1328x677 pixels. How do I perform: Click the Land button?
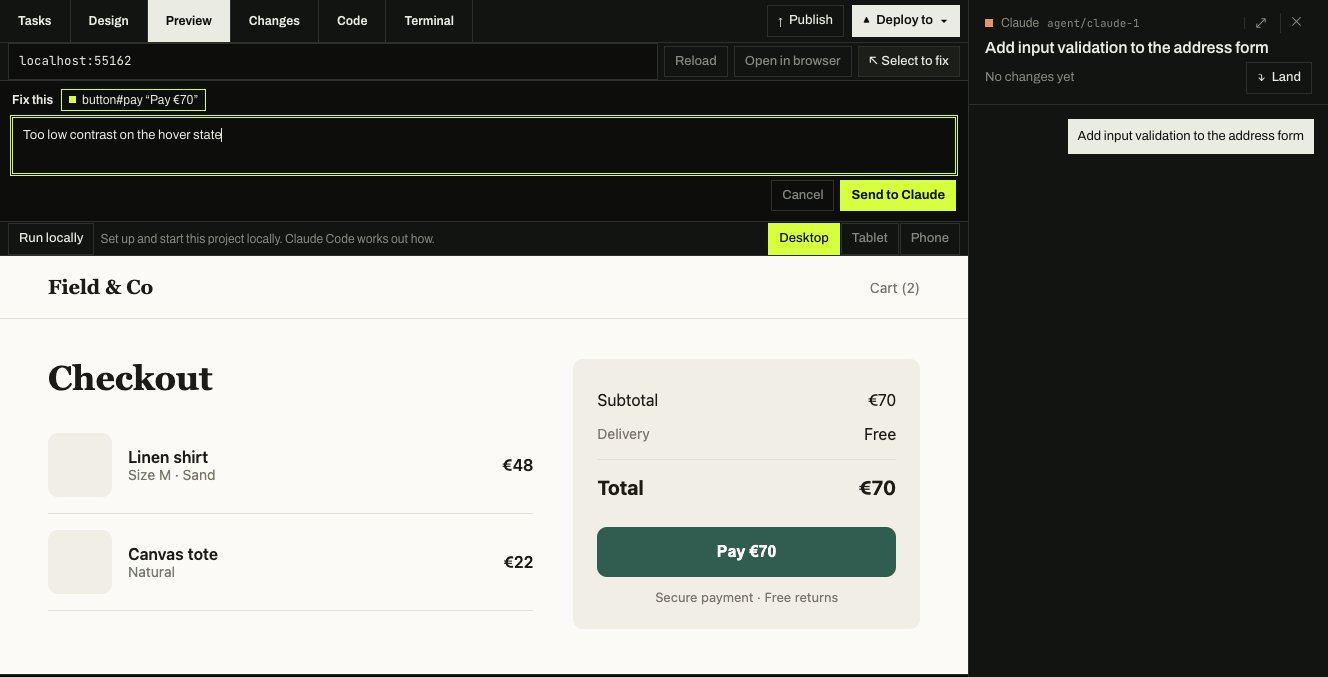click(1279, 77)
